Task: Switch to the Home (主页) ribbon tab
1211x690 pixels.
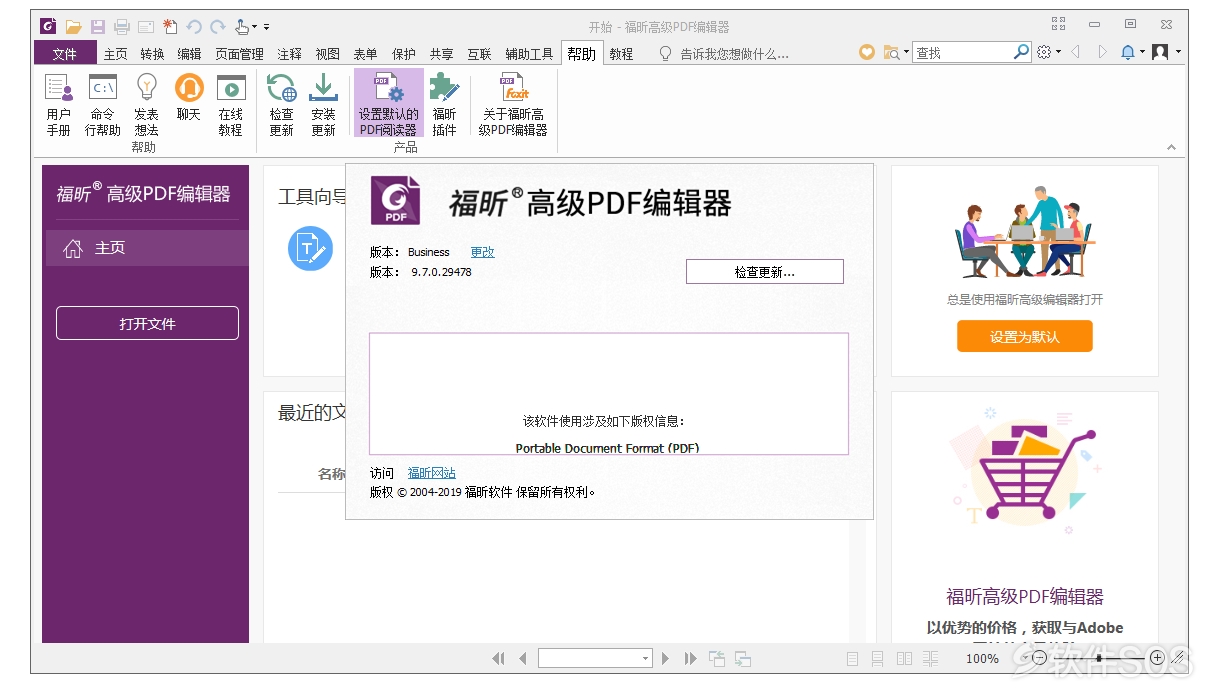Action: 116,54
